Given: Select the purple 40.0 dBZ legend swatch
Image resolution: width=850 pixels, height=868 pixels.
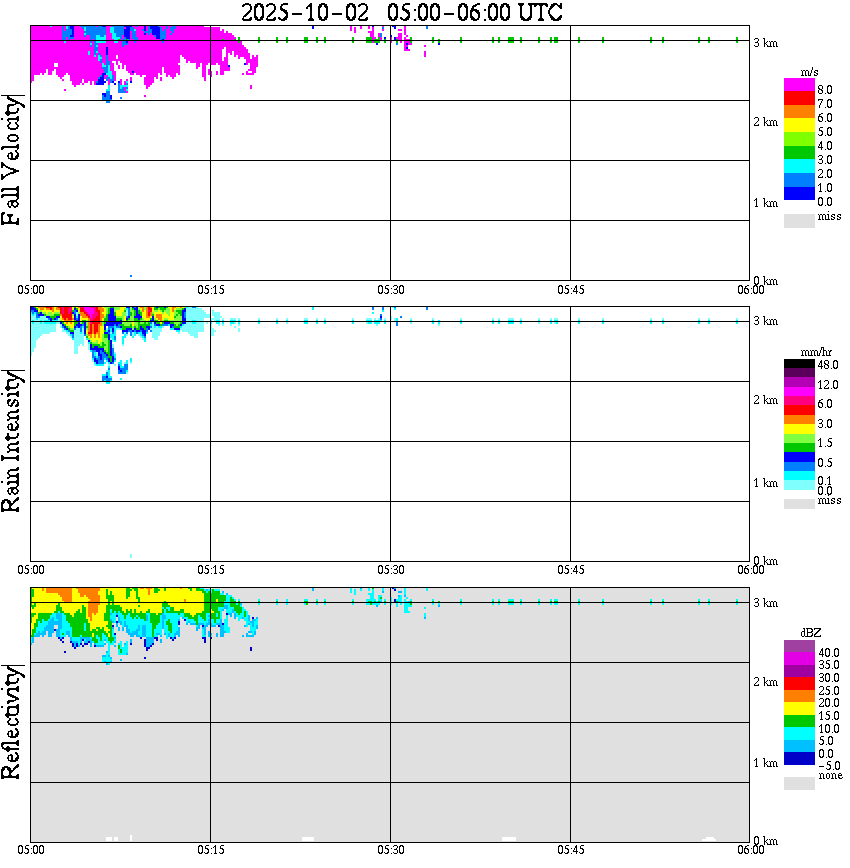Looking at the screenshot, I should (x=799, y=646).
